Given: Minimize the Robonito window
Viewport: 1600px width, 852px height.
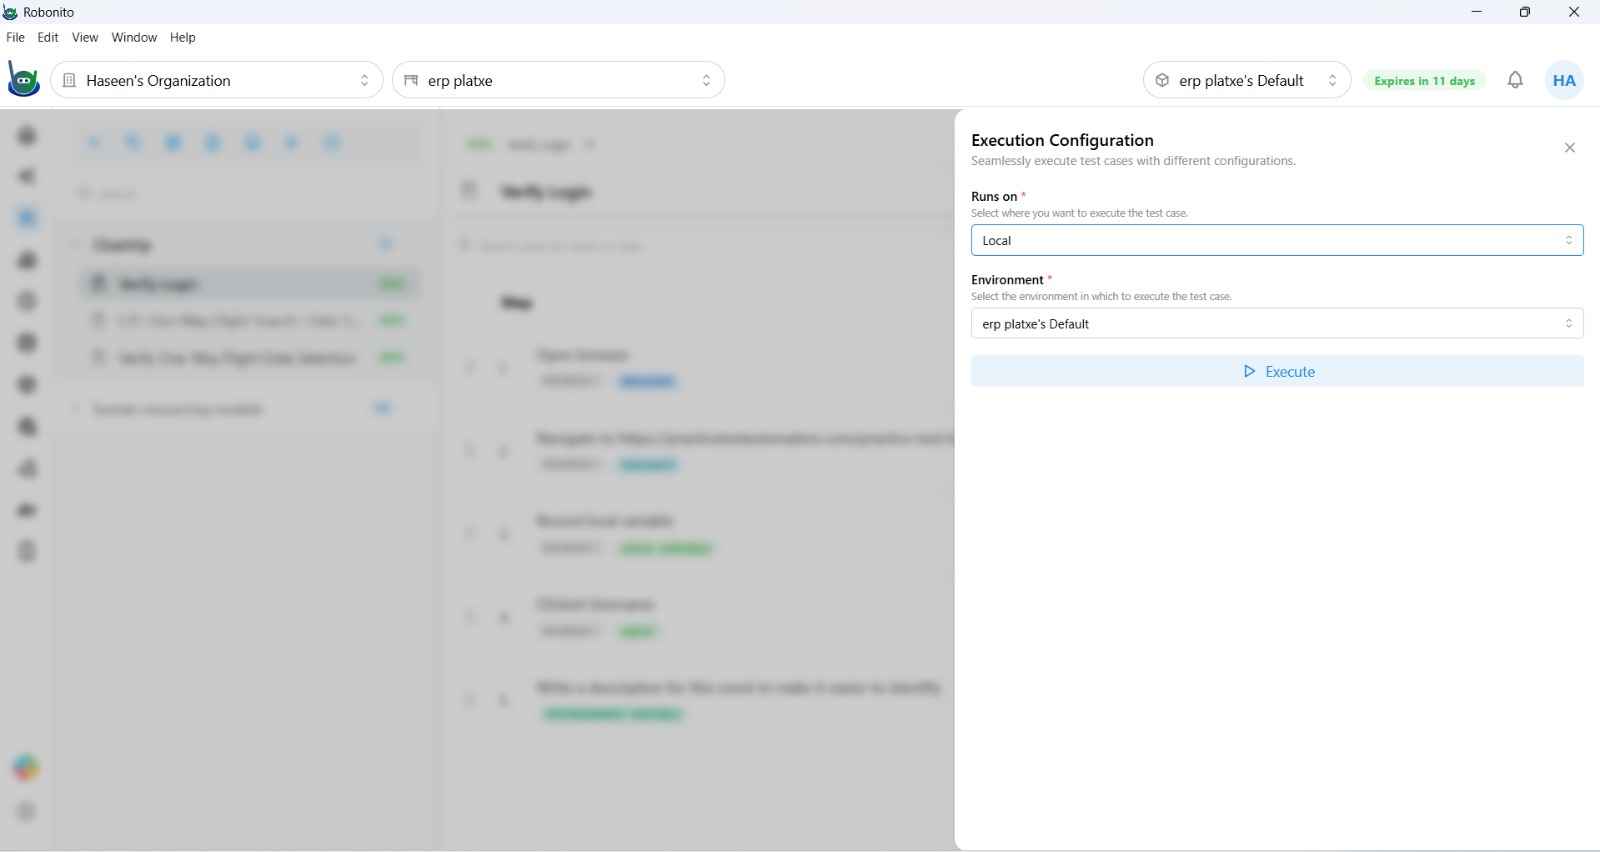Looking at the screenshot, I should (x=1477, y=12).
